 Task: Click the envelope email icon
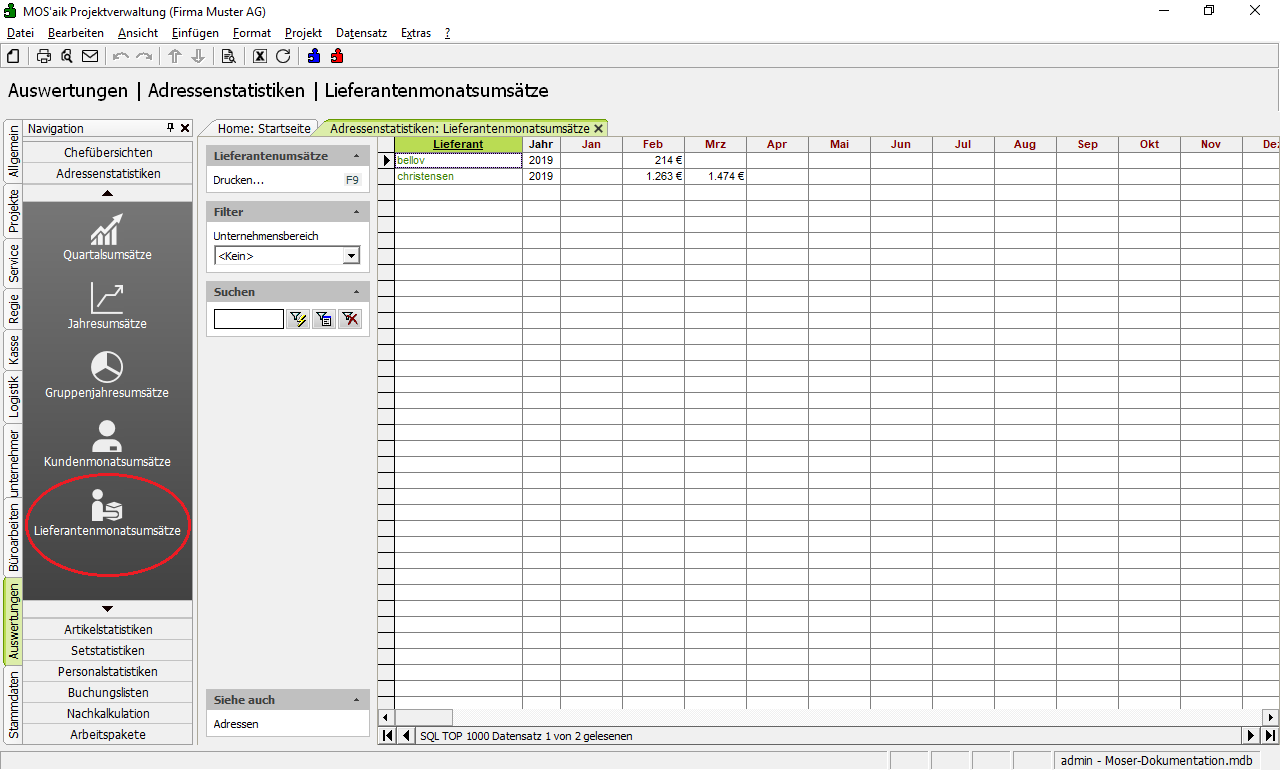[90, 56]
